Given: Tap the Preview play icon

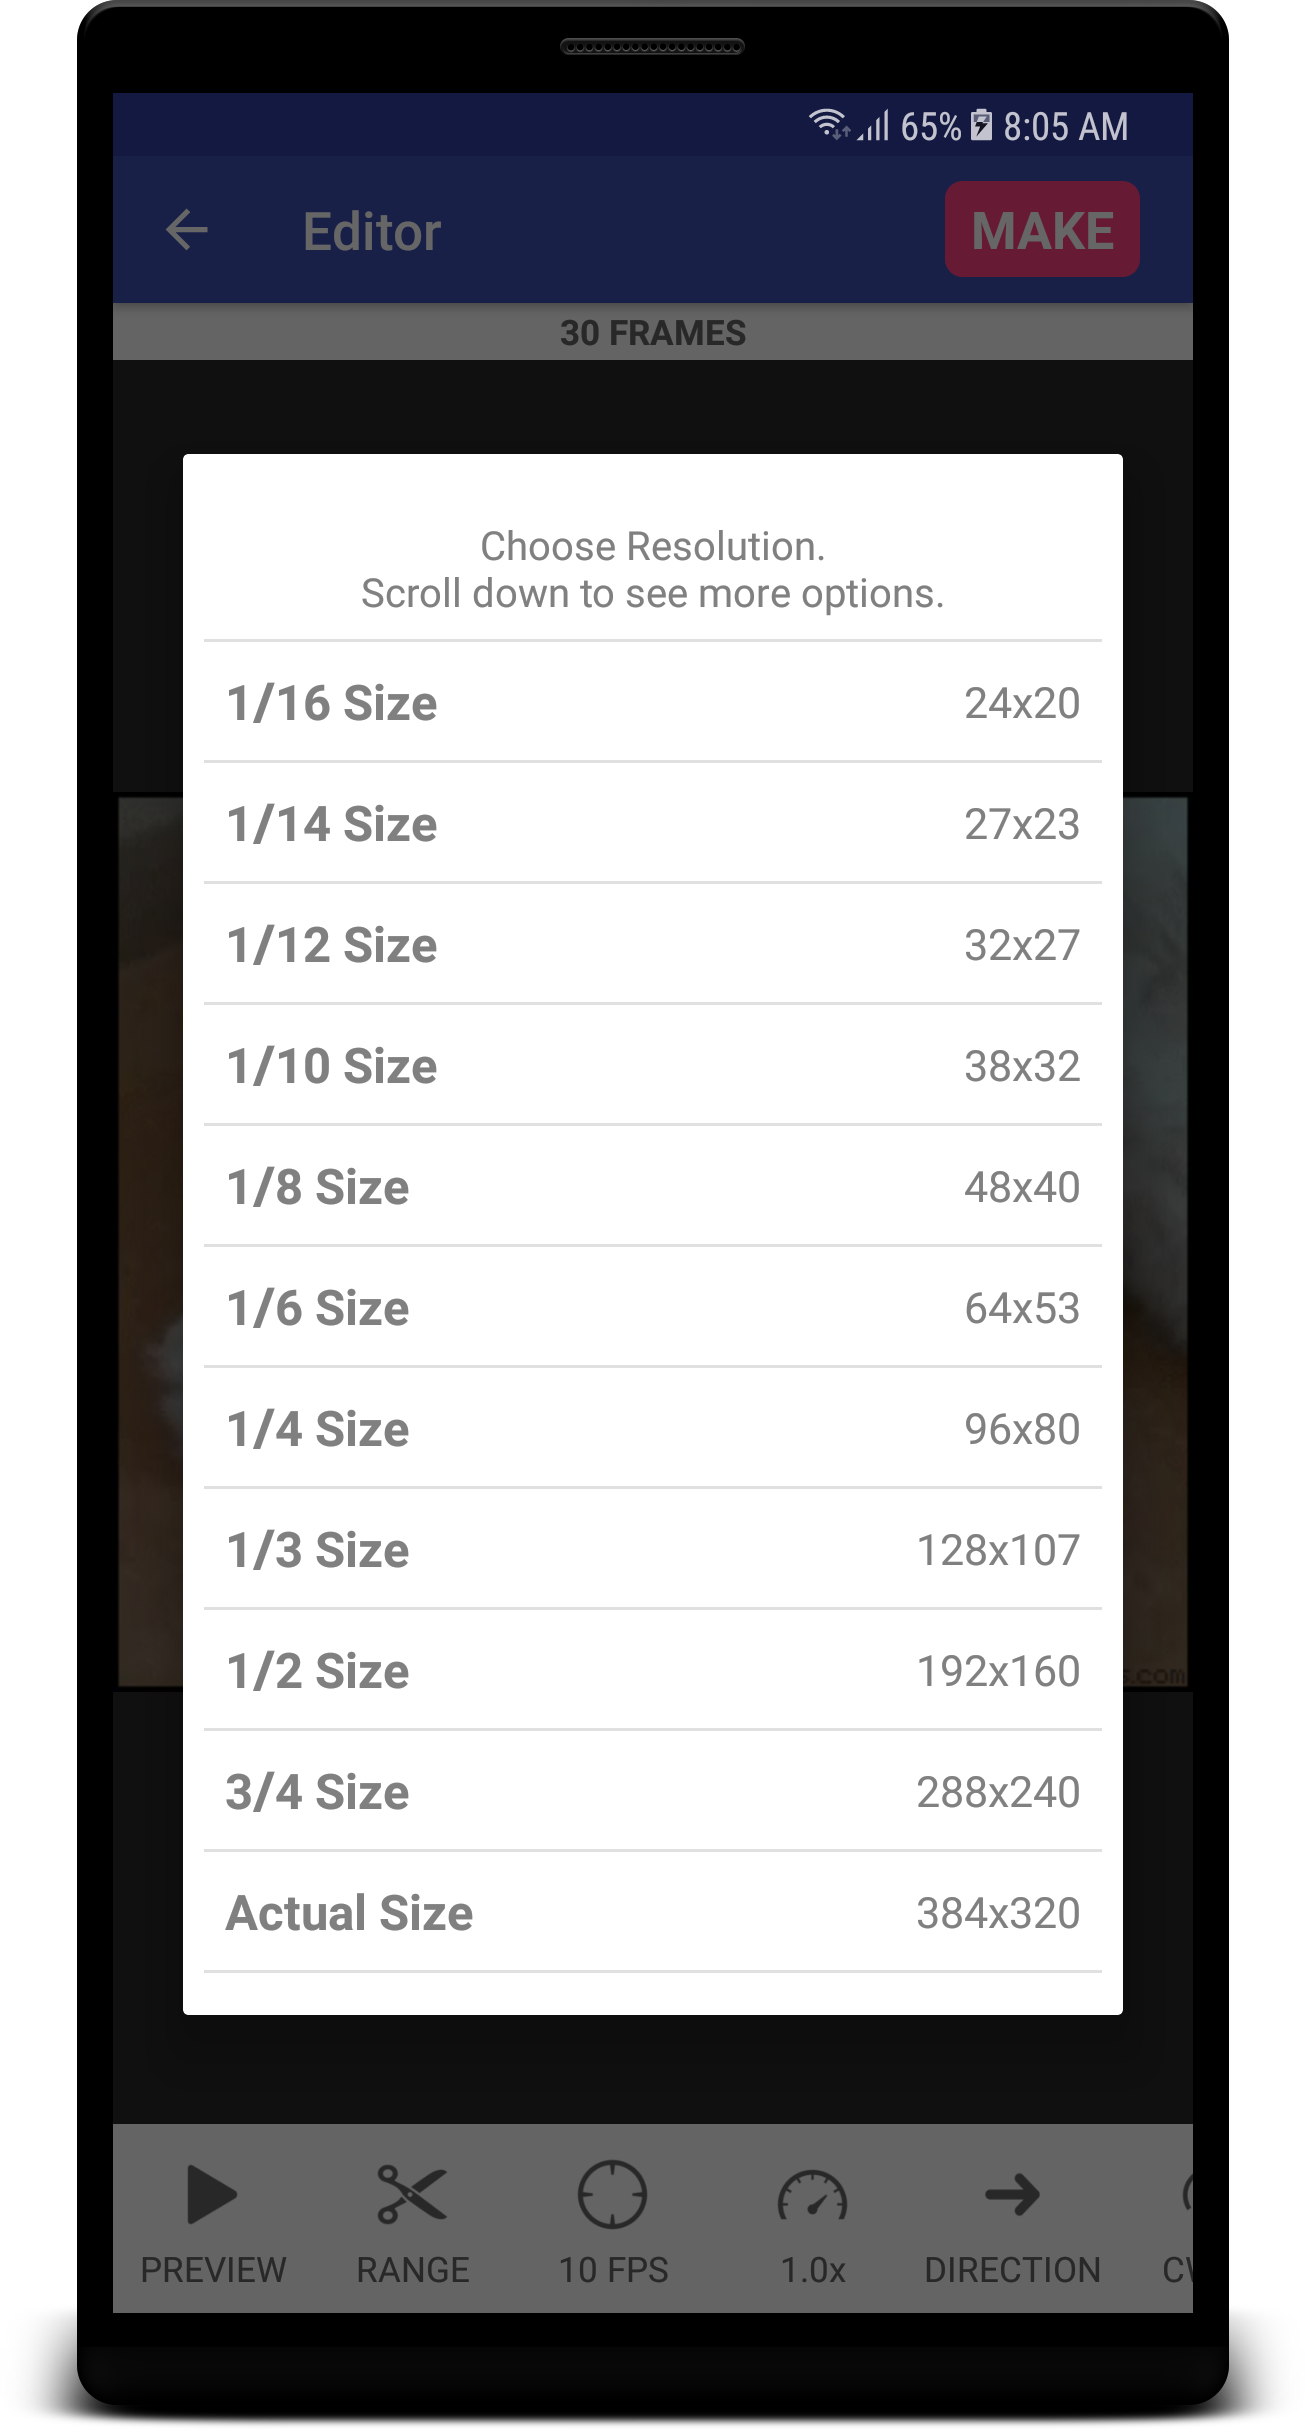Looking at the screenshot, I should [x=212, y=2195].
